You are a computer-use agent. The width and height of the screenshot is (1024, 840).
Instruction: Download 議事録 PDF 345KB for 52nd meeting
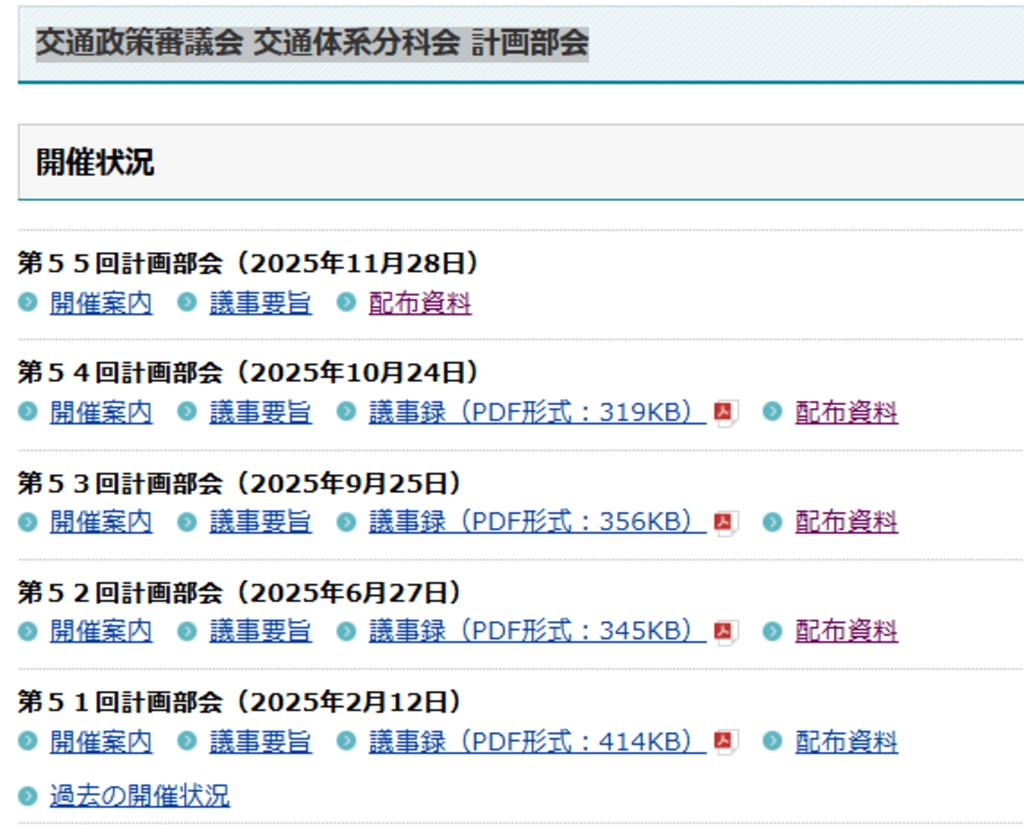point(537,632)
